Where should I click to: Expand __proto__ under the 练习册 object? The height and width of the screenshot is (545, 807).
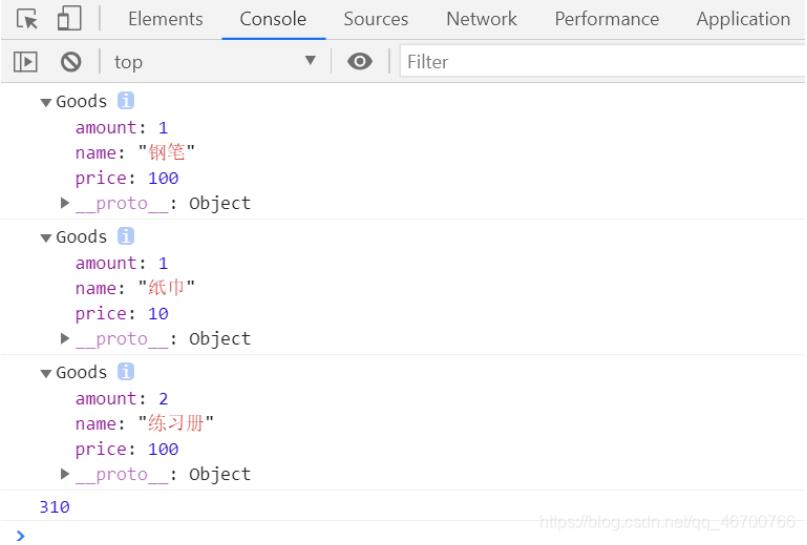66,474
